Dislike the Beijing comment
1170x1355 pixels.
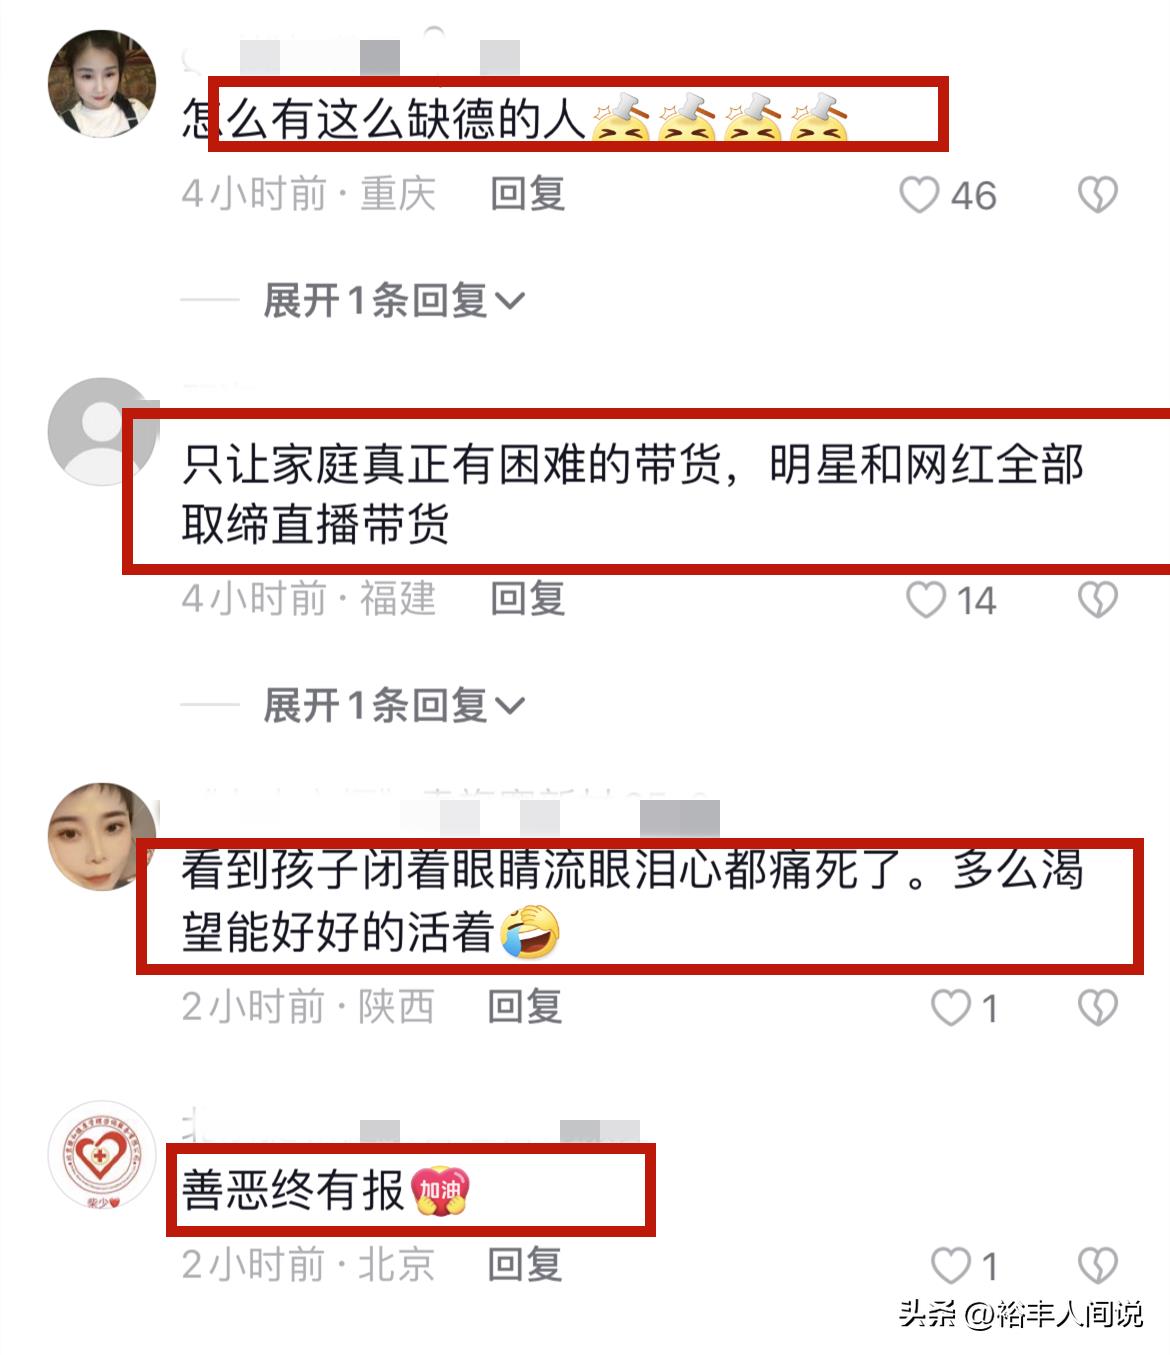[x=1097, y=1266]
